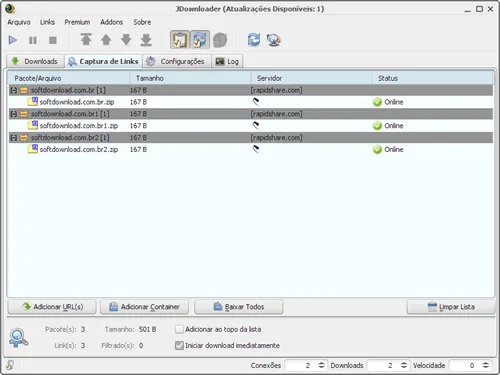Viewport: 500px width, 375px height.
Task: Click the Conexões value field
Action: (301, 365)
